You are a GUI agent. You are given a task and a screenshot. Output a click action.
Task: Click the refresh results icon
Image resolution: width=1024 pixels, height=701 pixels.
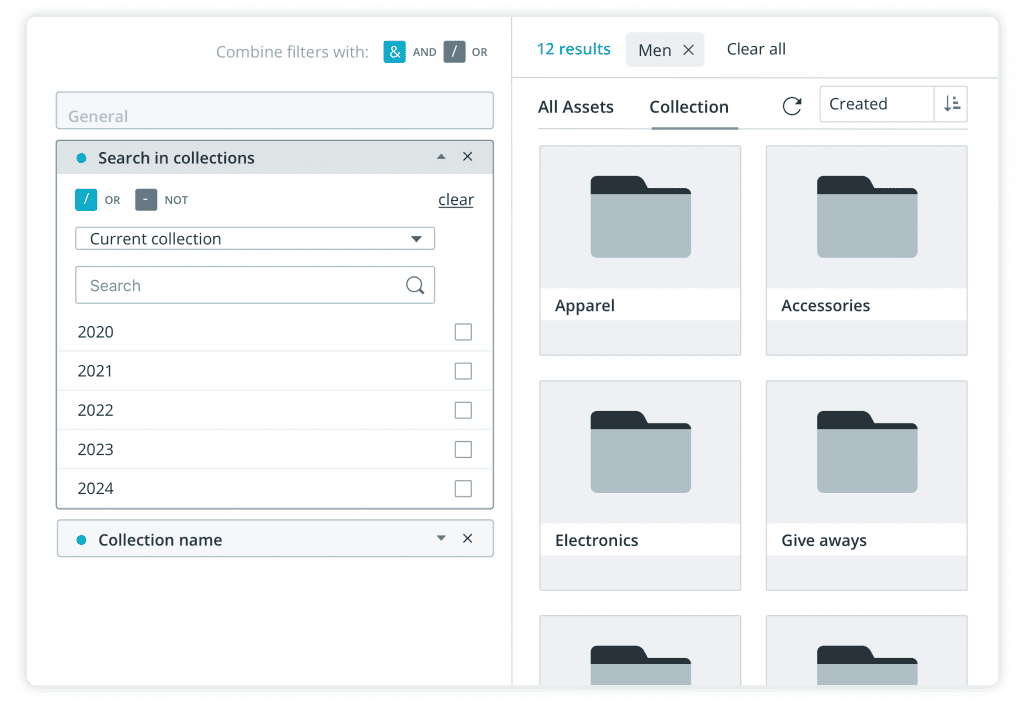pyautogui.click(x=792, y=106)
